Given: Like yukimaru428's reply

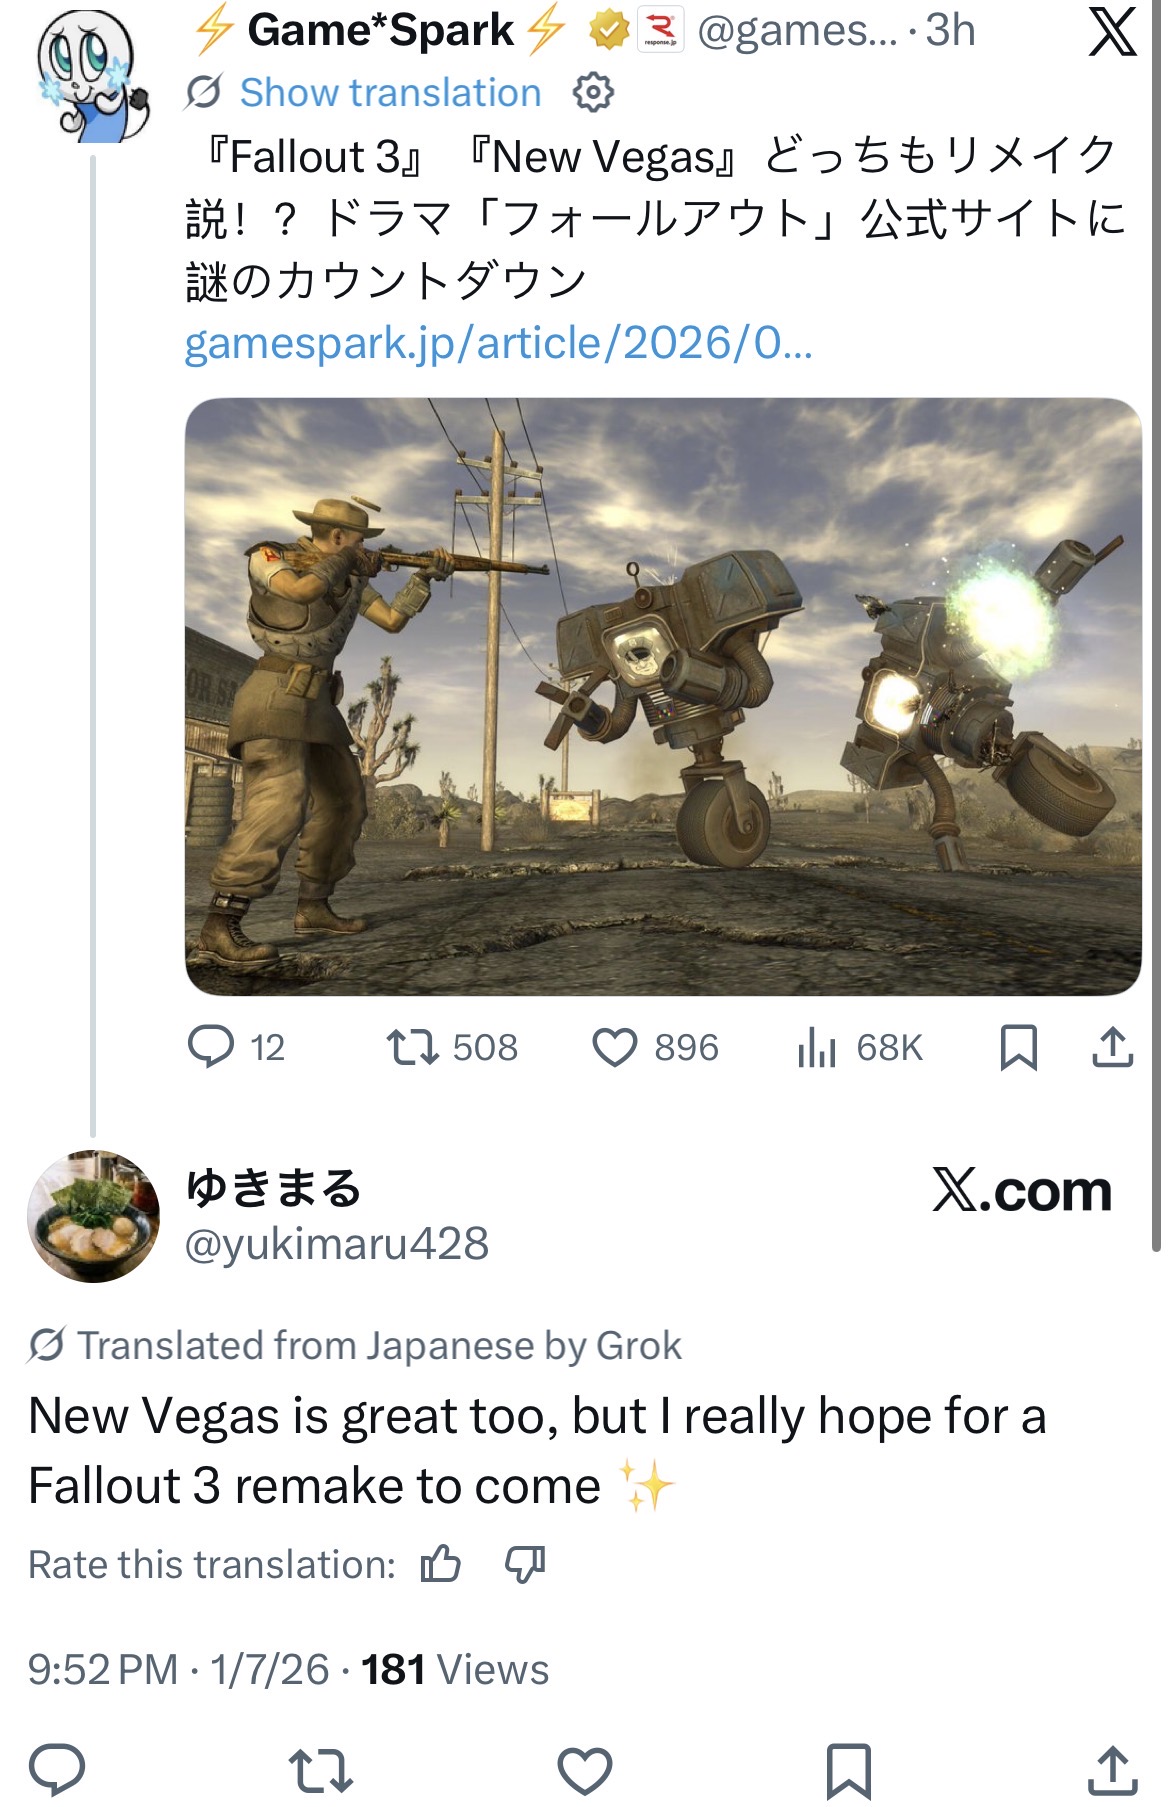Looking at the screenshot, I should click(x=585, y=1770).
